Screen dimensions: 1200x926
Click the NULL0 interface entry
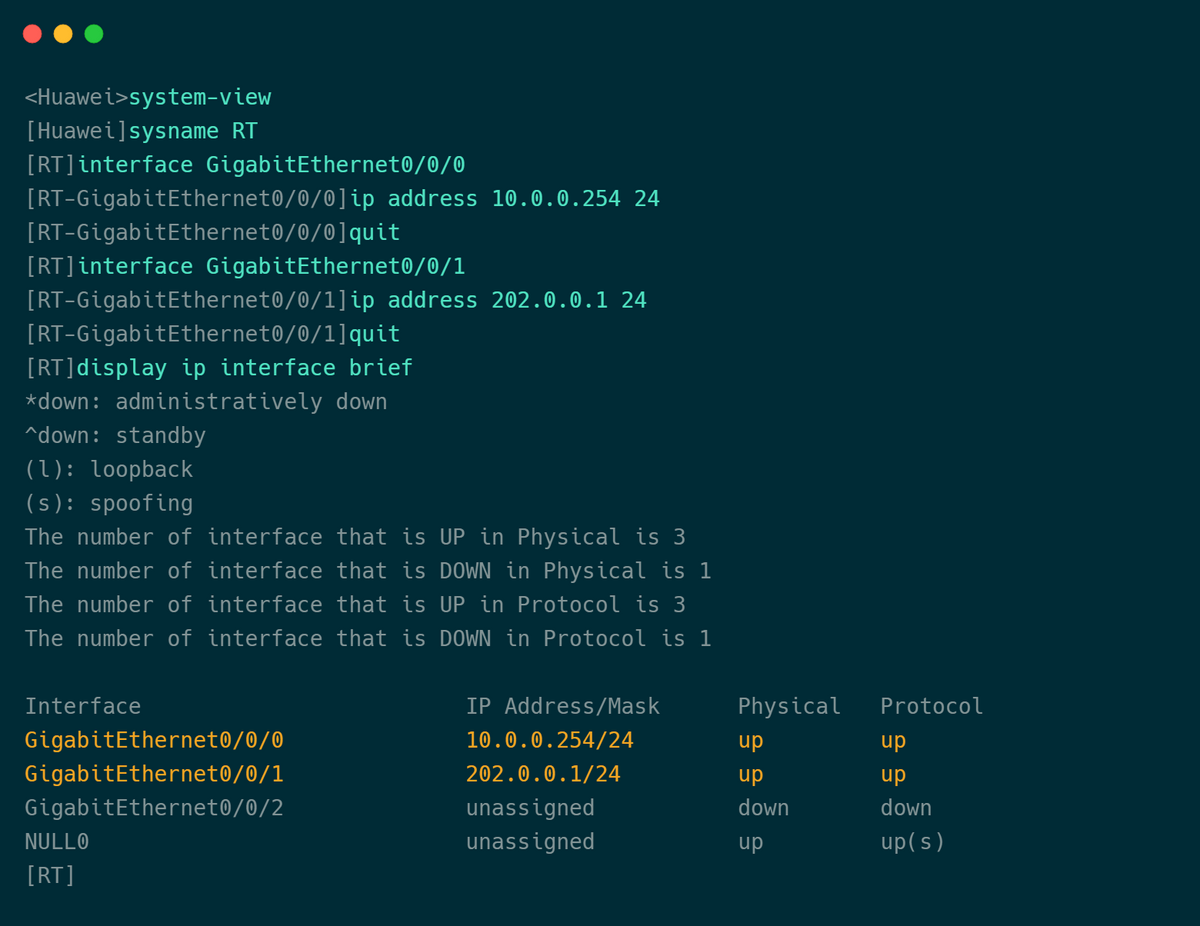pyautogui.click(x=57, y=842)
